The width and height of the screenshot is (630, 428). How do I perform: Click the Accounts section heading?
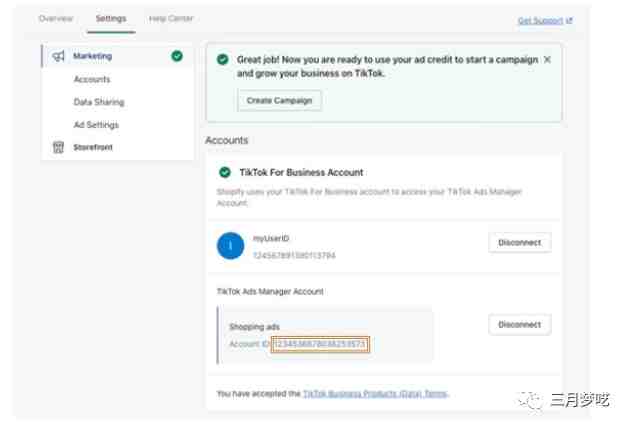(x=227, y=140)
